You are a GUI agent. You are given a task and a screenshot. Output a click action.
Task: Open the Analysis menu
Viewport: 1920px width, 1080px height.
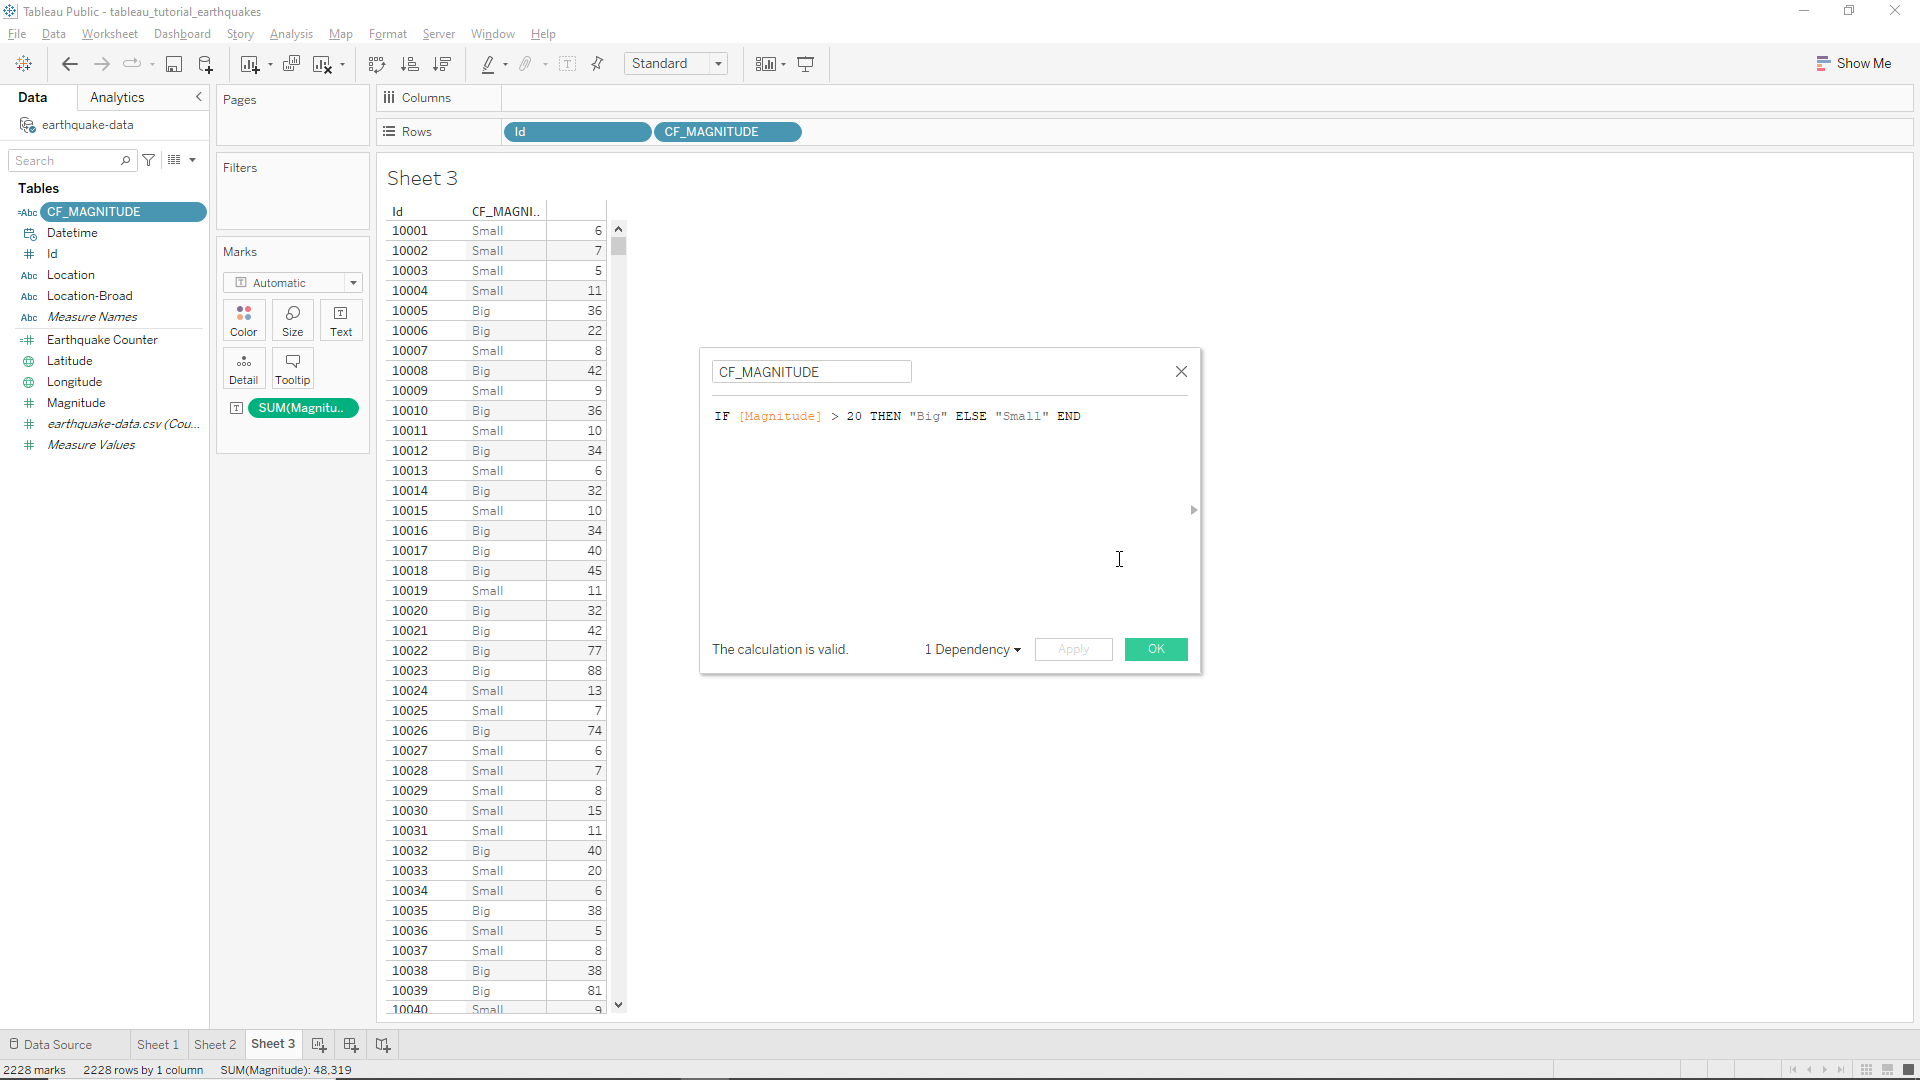(x=291, y=34)
